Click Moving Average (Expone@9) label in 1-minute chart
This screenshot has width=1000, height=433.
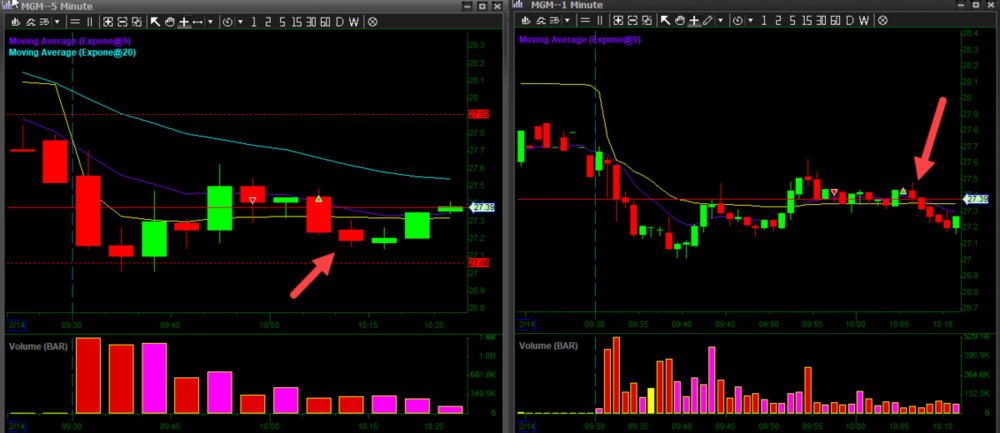pos(578,40)
